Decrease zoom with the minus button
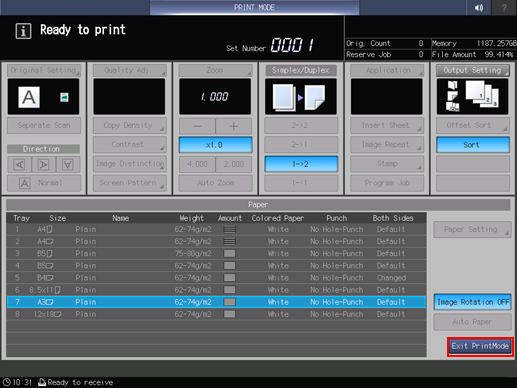 pyautogui.click(x=197, y=126)
